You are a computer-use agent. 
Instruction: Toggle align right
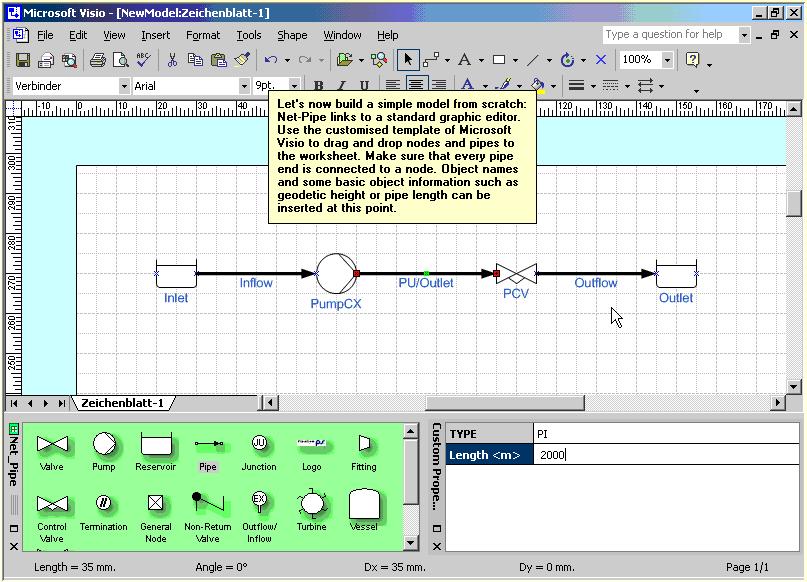[x=439, y=85]
